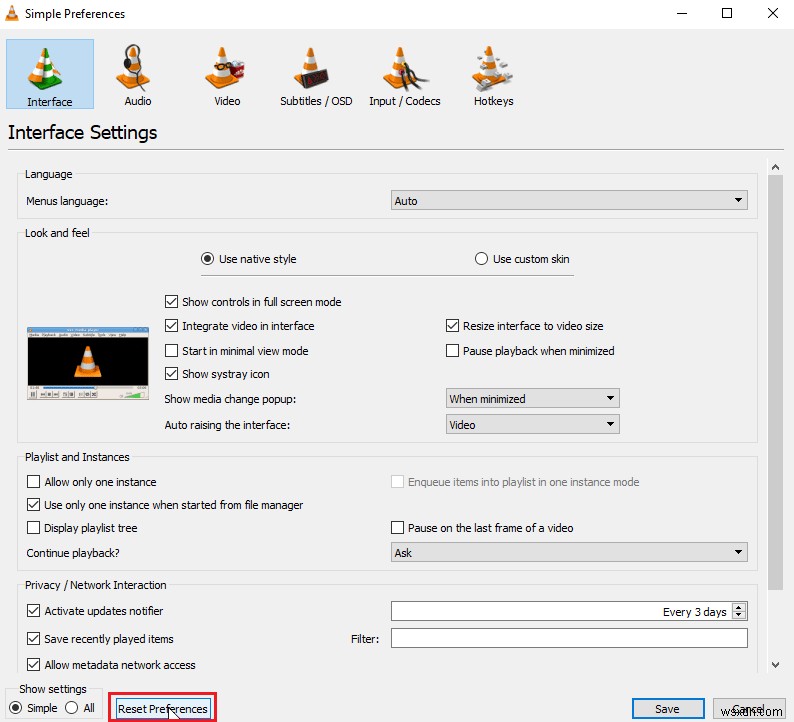Click the Menus language label
The image size is (794, 722).
click(67, 201)
